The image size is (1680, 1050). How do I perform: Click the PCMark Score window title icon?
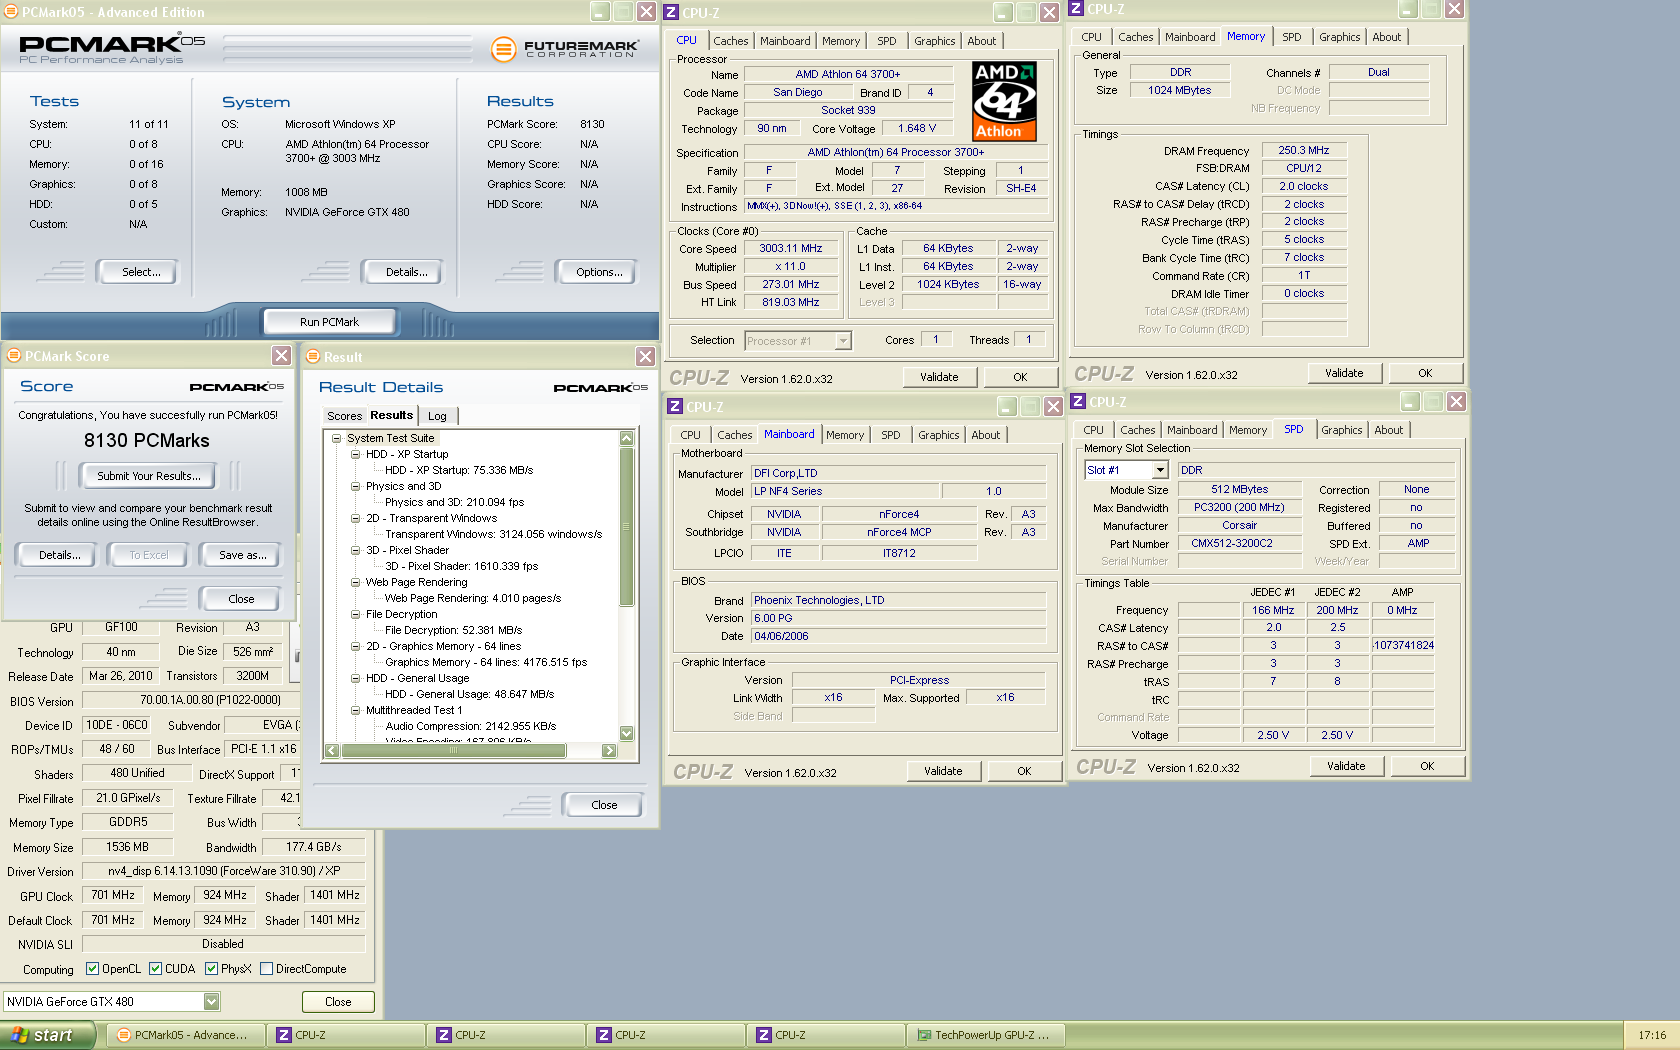coord(14,356)
